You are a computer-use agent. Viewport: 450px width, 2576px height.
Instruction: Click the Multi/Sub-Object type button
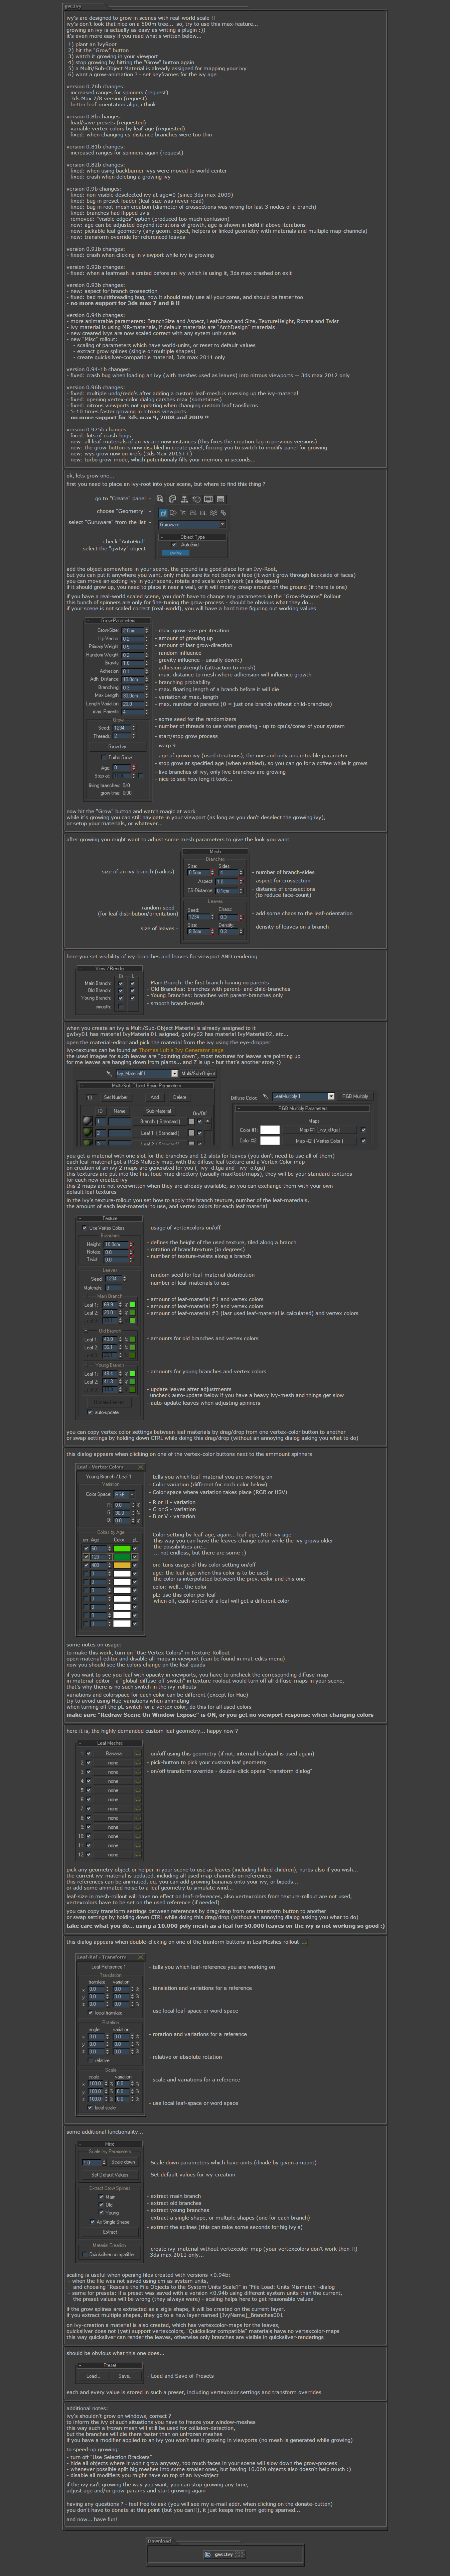point(198,1074)
